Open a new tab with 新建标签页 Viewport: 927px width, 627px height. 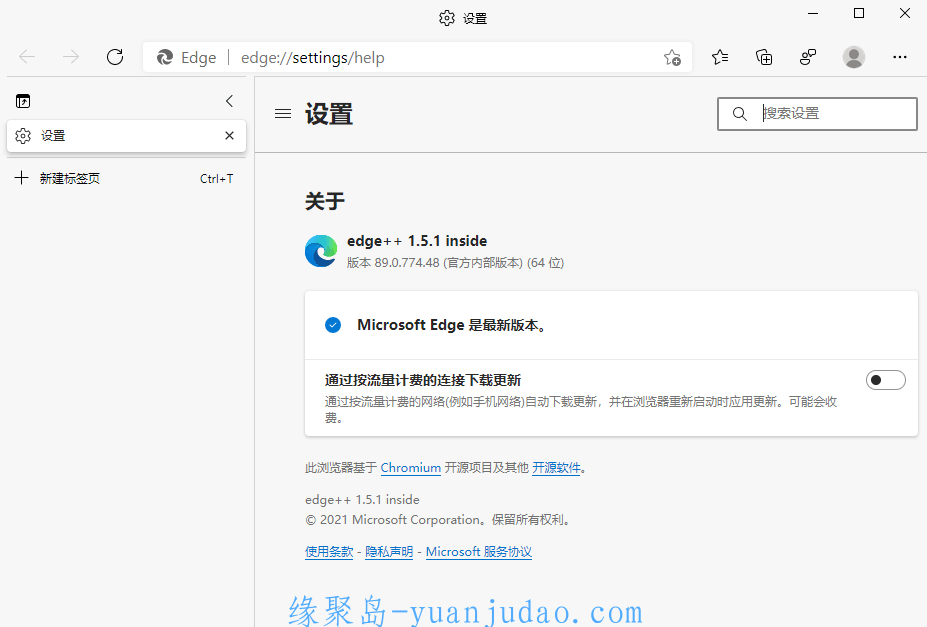[x=126, y=178]
